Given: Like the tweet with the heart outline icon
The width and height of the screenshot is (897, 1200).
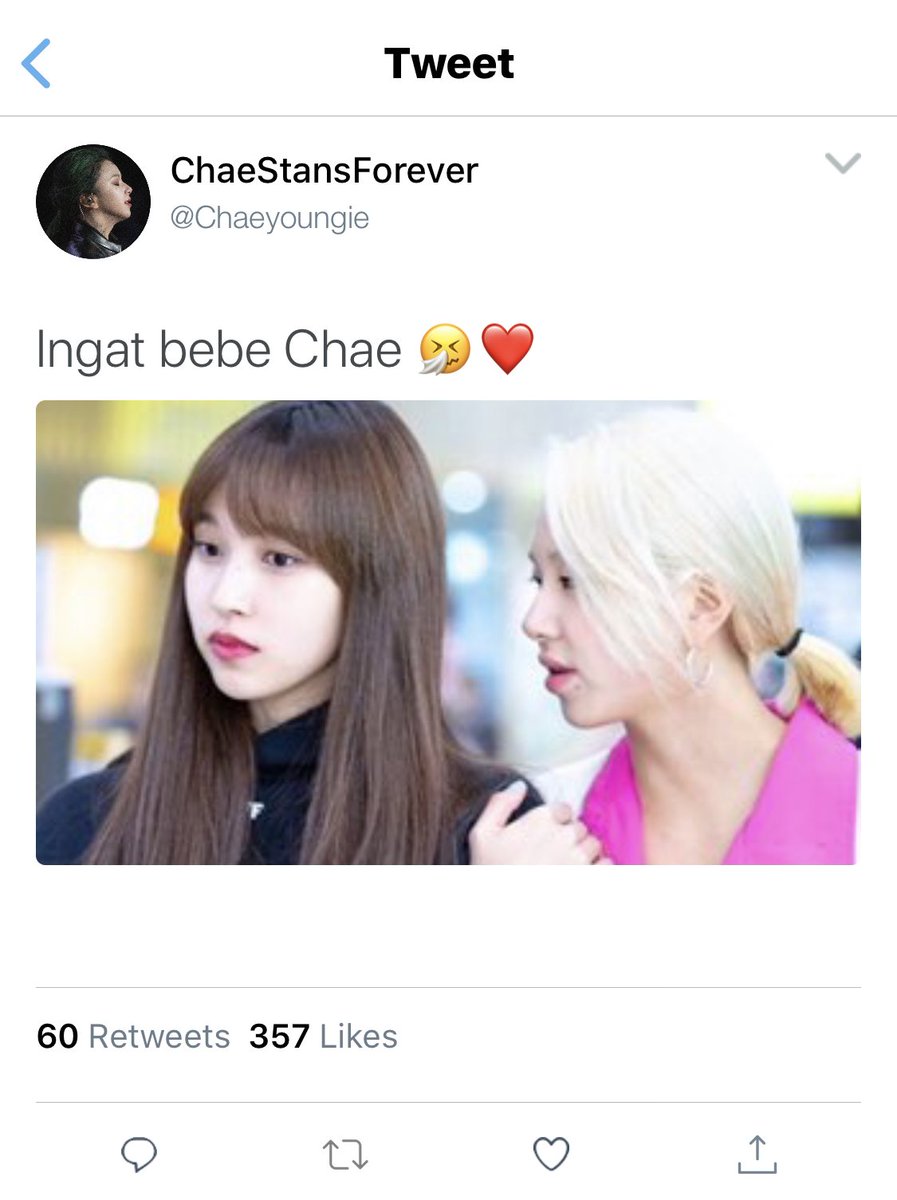Looking at the screenshot, I should click(551, 1154).
